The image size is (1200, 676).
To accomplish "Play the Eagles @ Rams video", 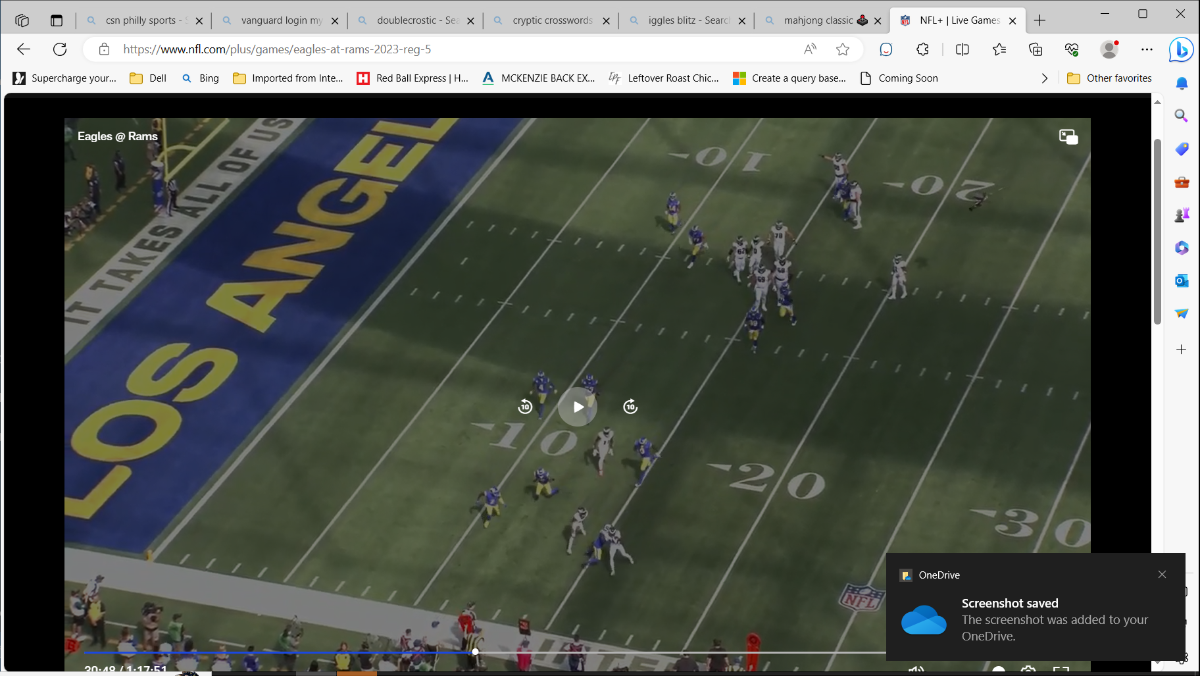I will [x=577, y=407].
